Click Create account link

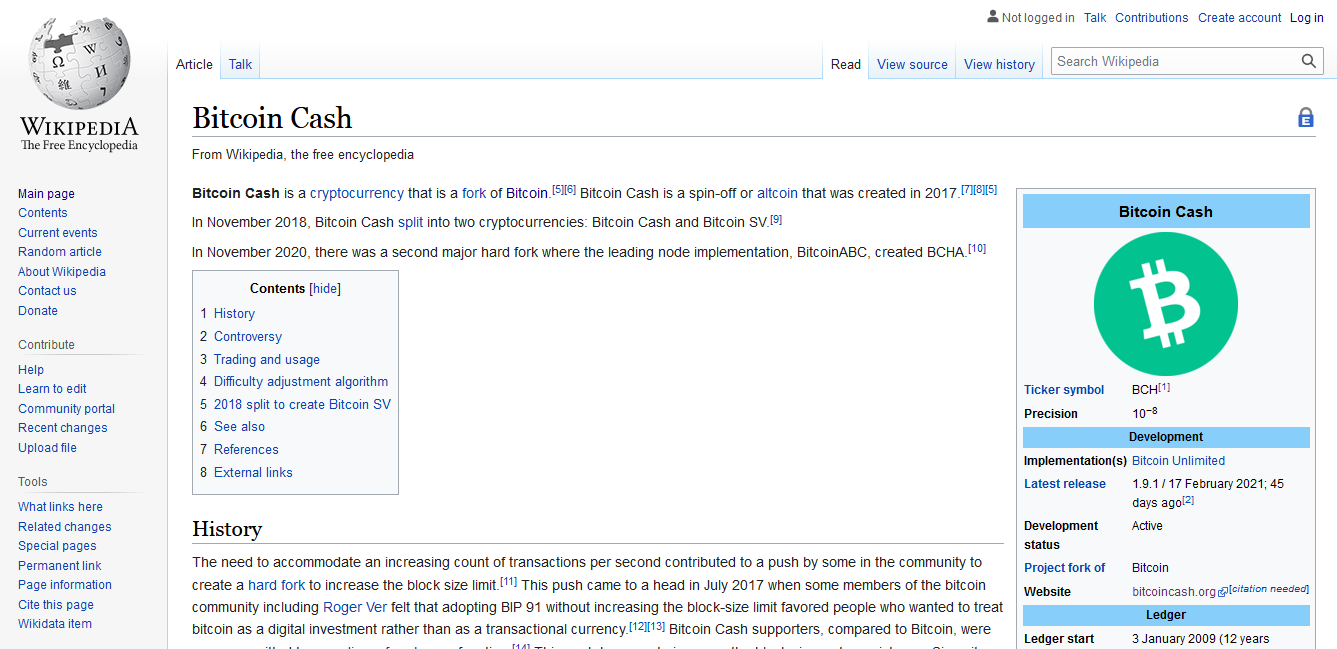coord(1239,18)
